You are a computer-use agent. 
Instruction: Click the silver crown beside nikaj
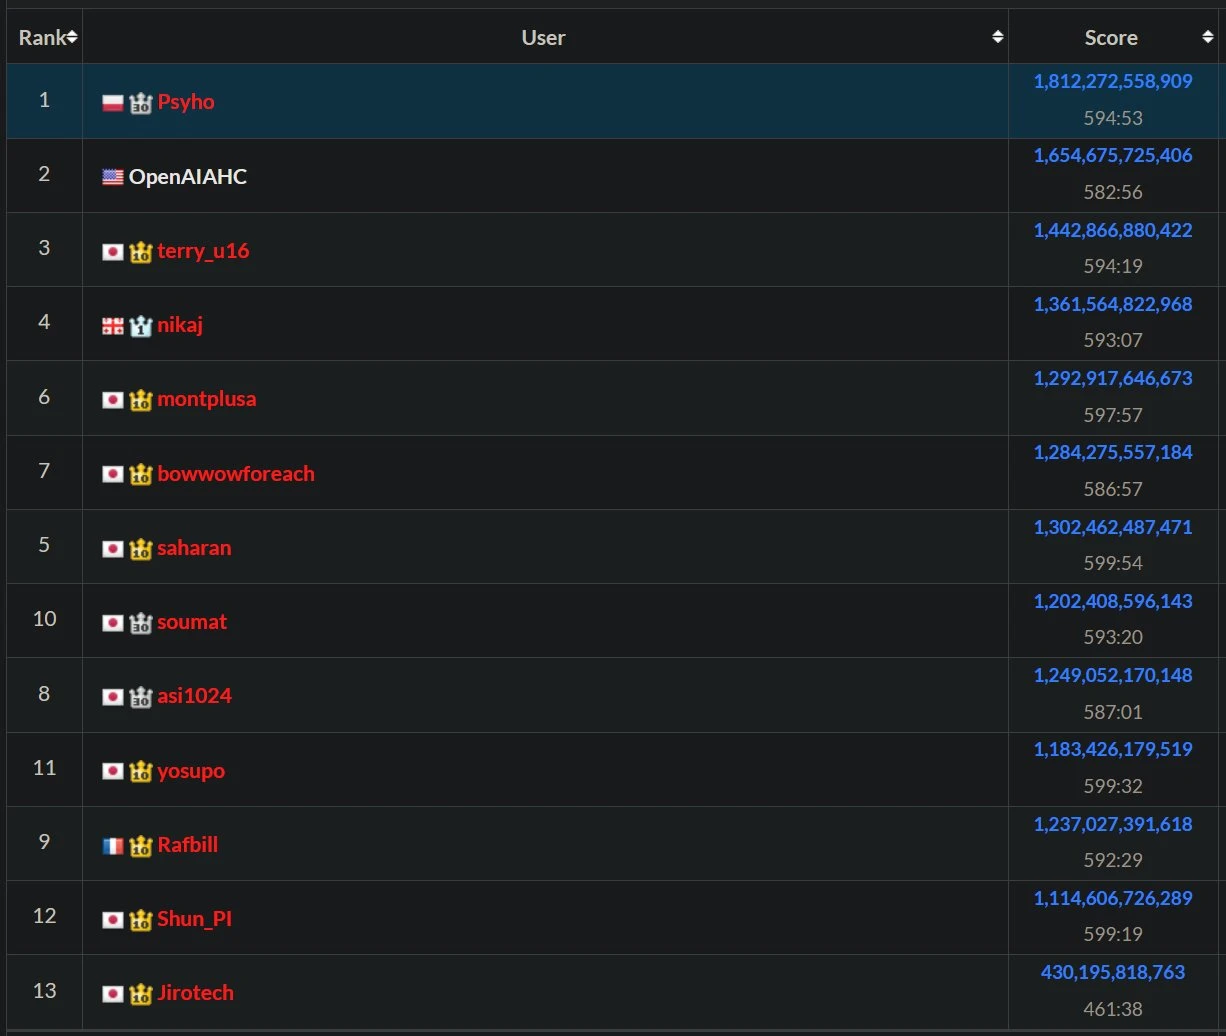tap(140, 324)
